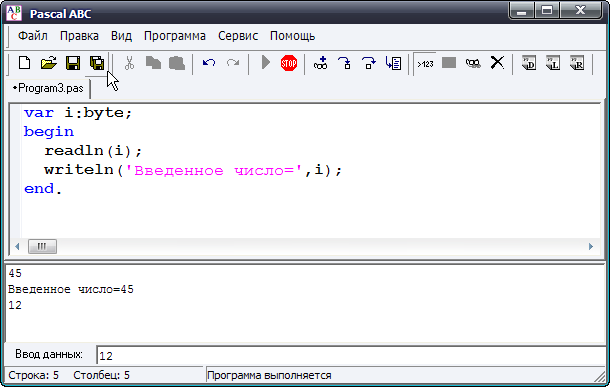Click the 'Строка: 5' status entry
The height and width of the screenshot is (387, 610).
click(33, 375)
